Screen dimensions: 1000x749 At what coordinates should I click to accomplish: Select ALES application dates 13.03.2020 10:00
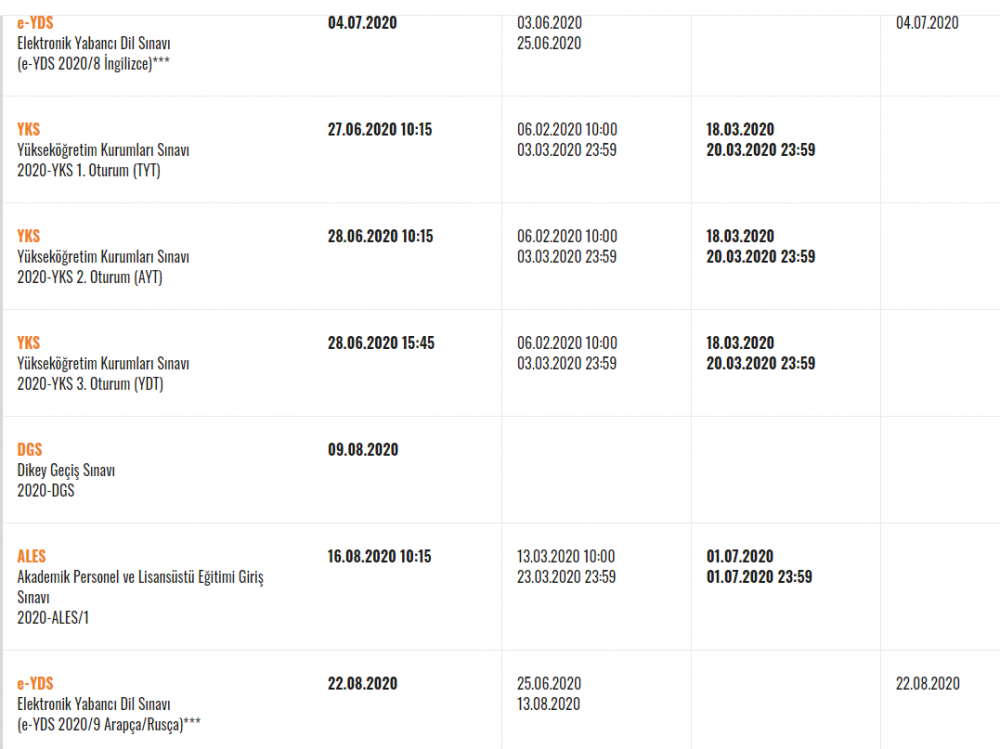coord(566,556)
